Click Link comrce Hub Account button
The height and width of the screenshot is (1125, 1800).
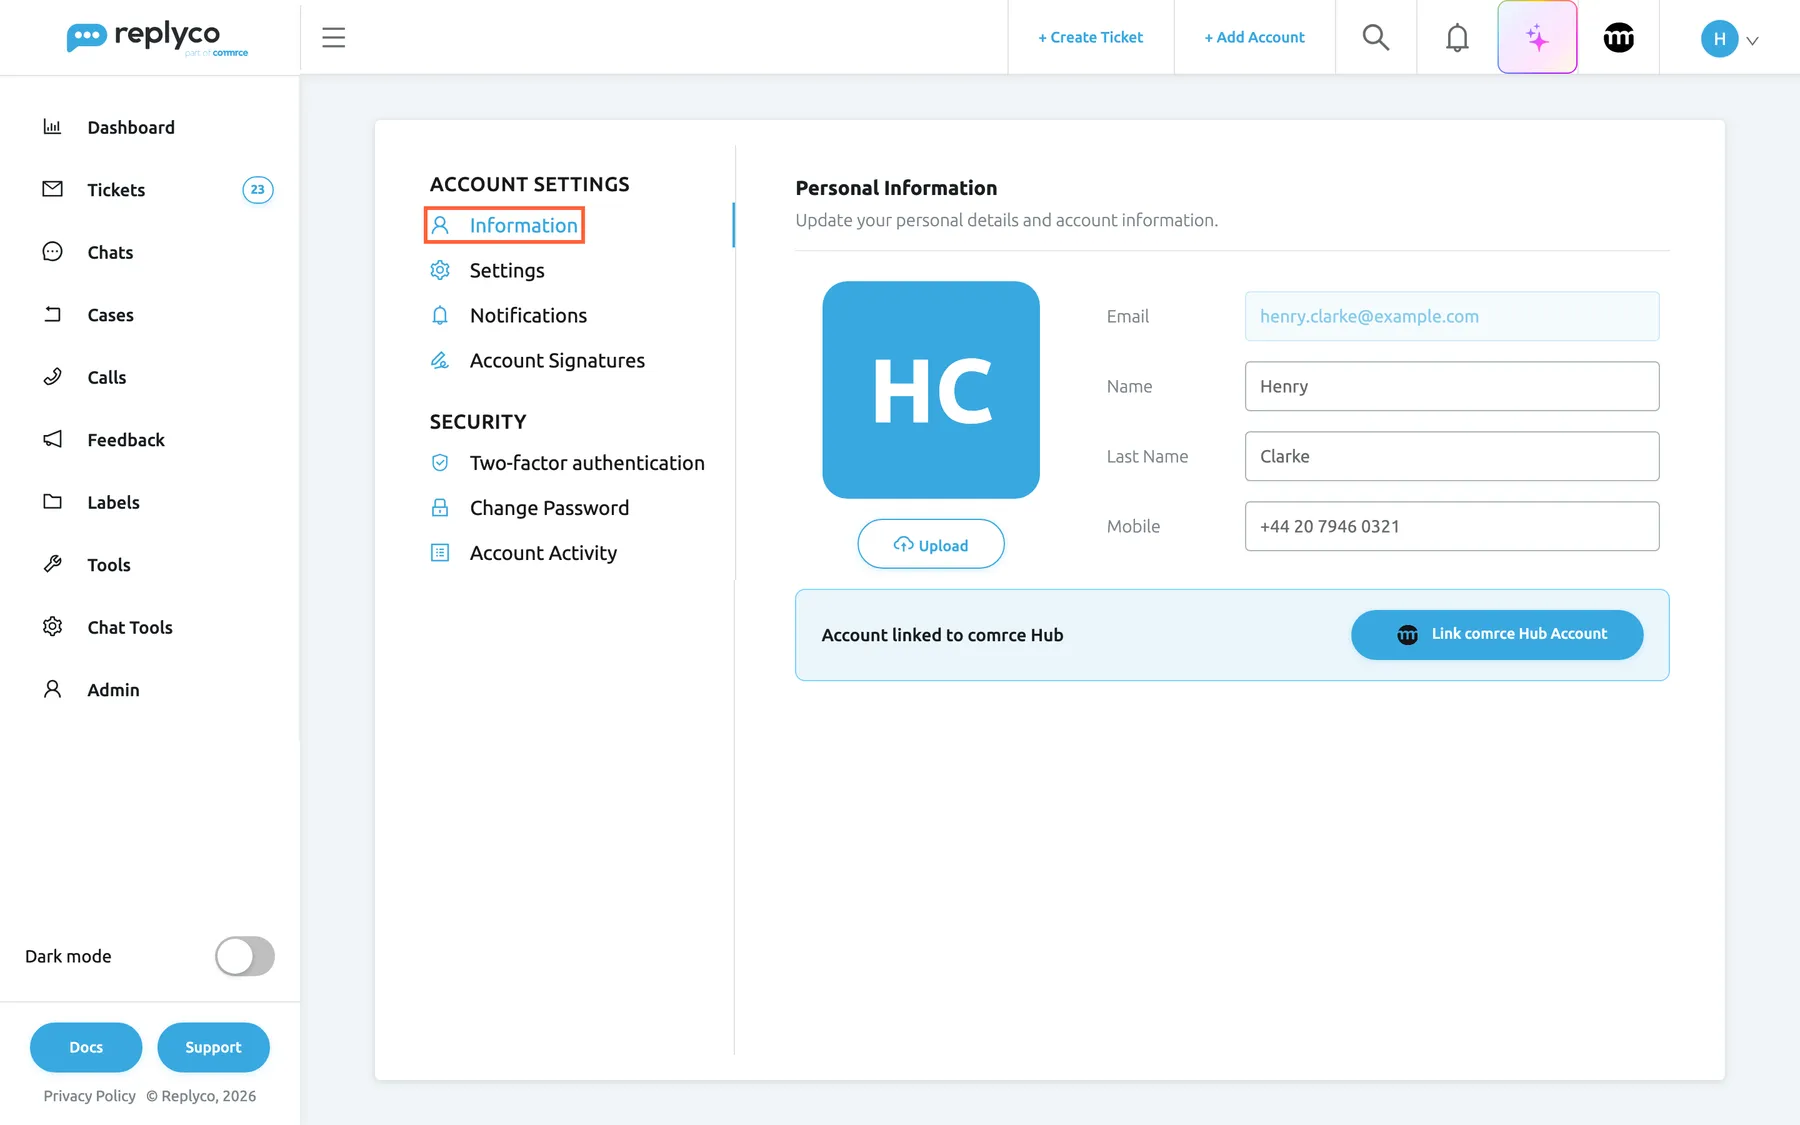click(1497, 634)
